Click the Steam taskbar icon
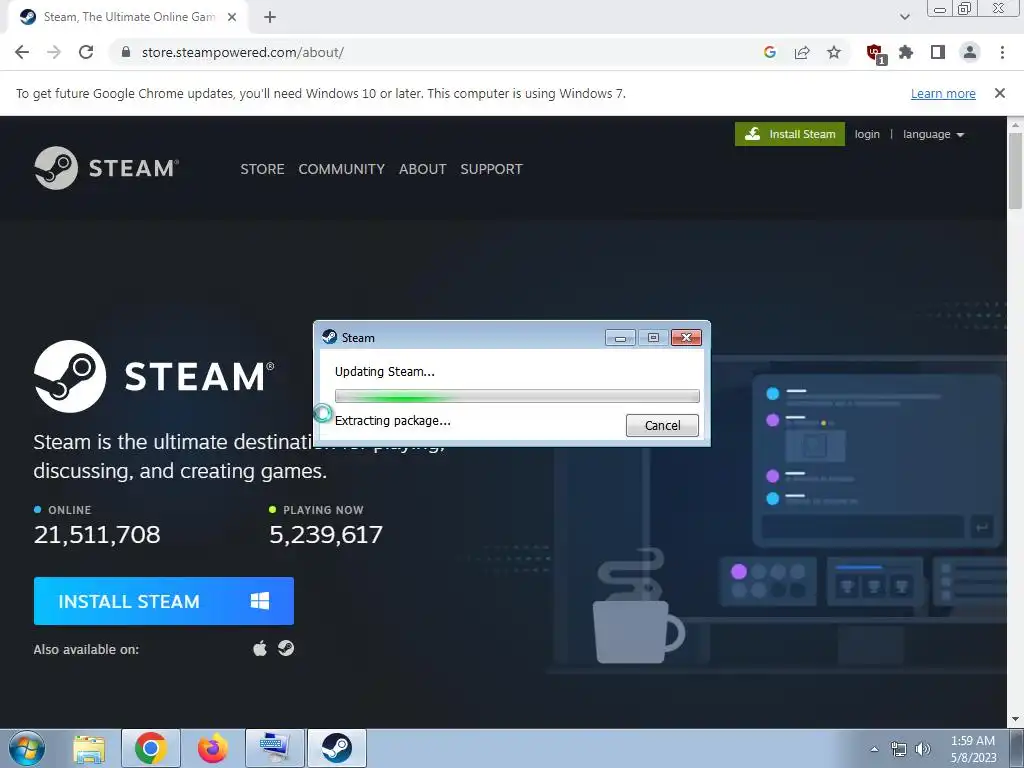 (337, 748)
